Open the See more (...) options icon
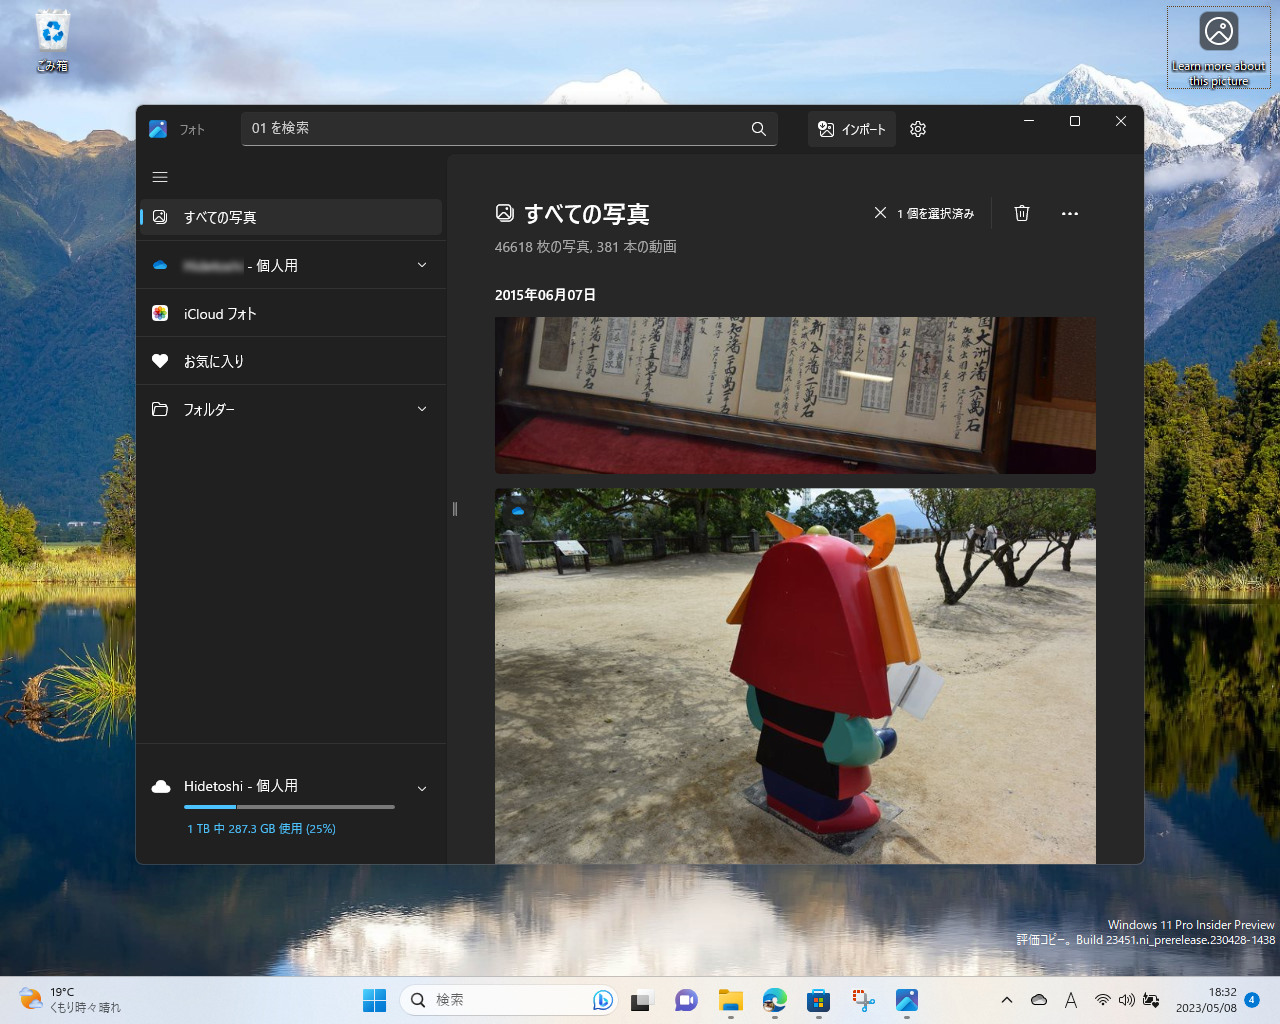This screenshot has width=1280, height=1024. [x=1070, y=213]
